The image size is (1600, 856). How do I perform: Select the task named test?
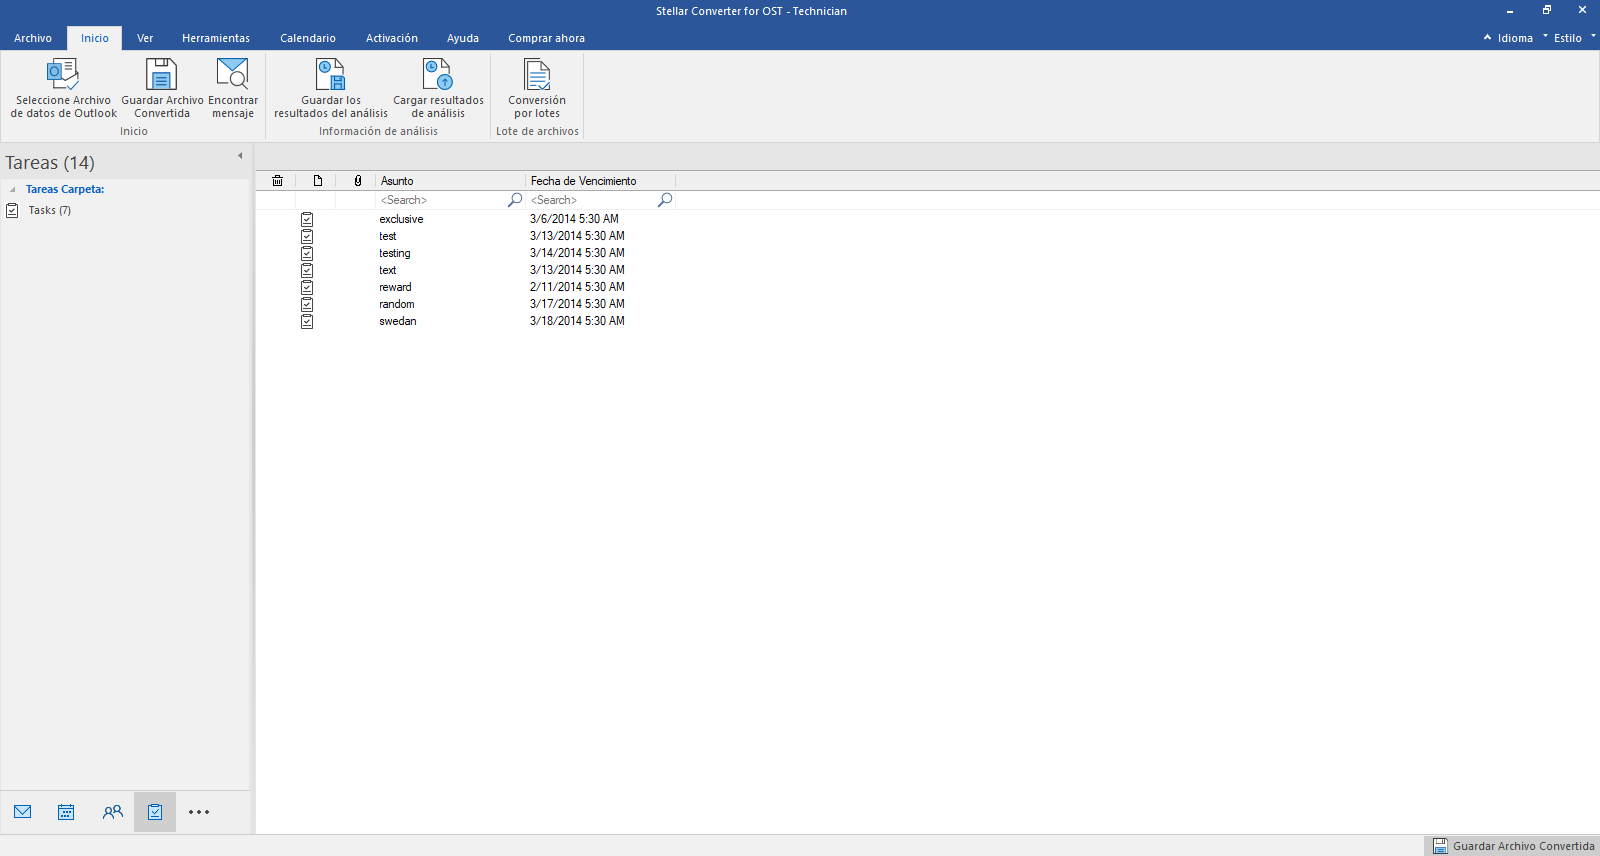[x=388, y=236]
